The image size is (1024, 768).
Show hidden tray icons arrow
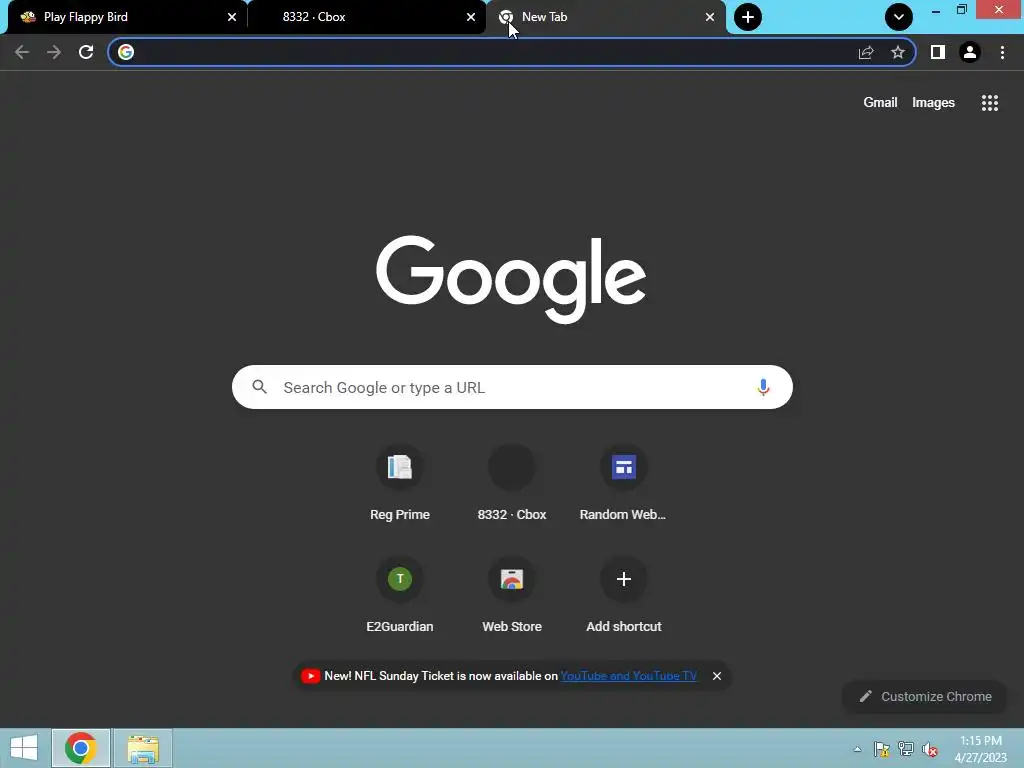click(x=857, y=749)
